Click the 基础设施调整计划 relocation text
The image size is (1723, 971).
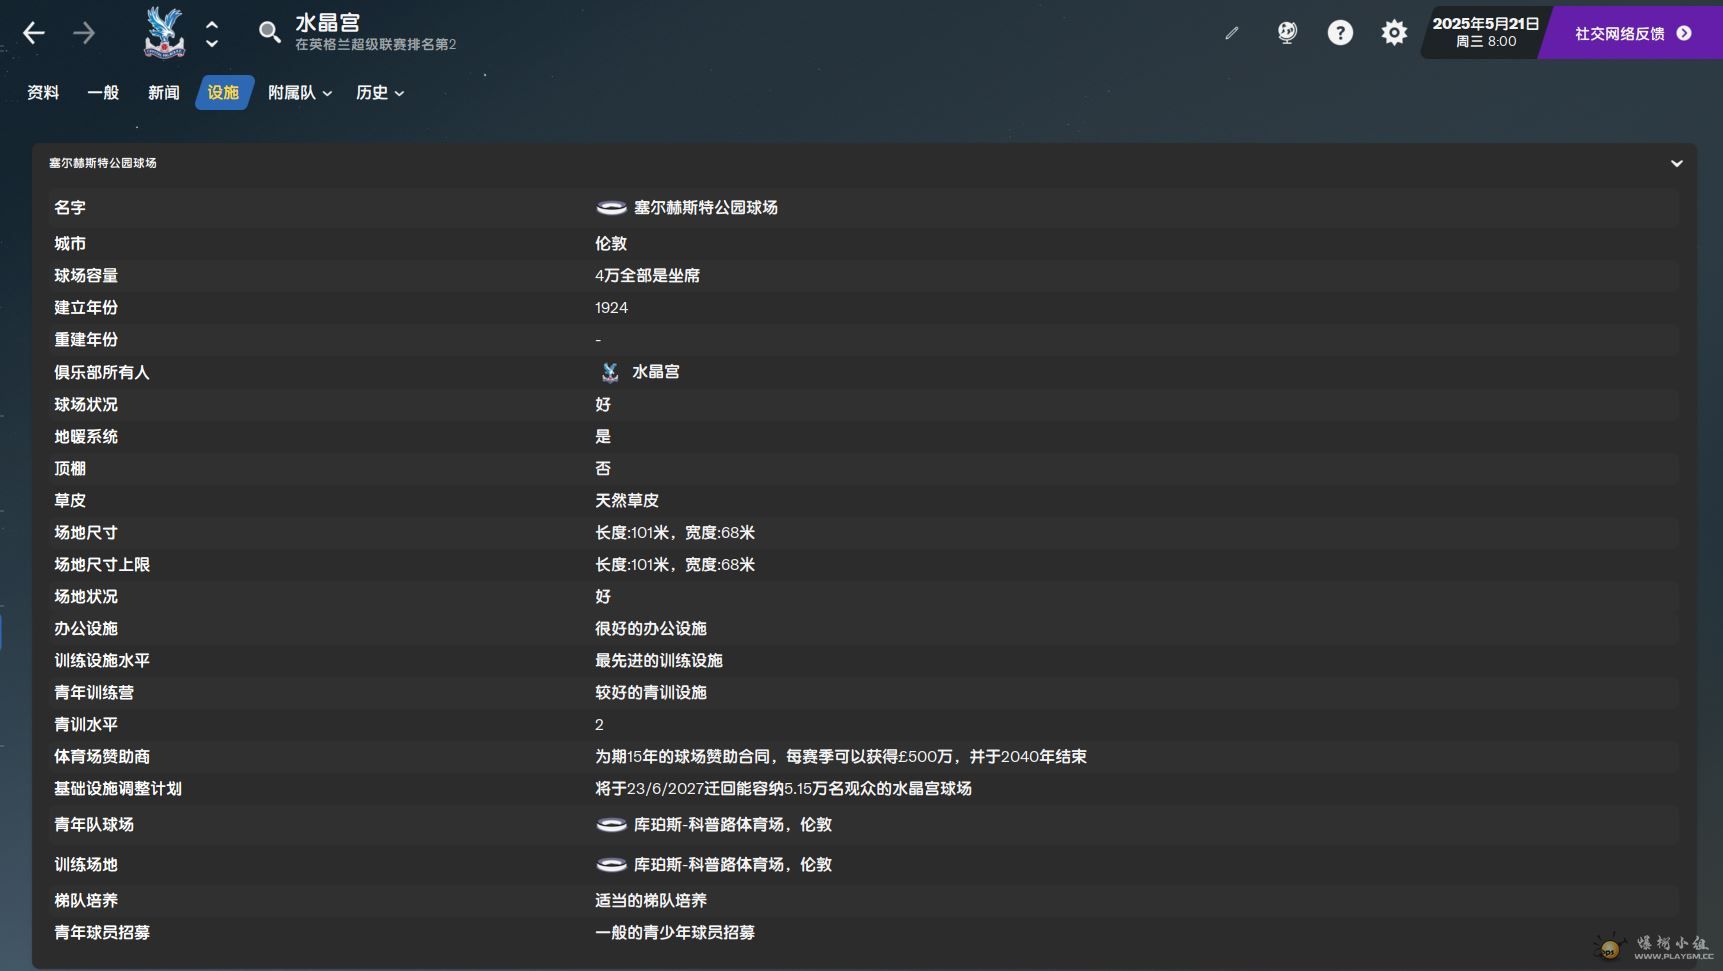[783, 788]
